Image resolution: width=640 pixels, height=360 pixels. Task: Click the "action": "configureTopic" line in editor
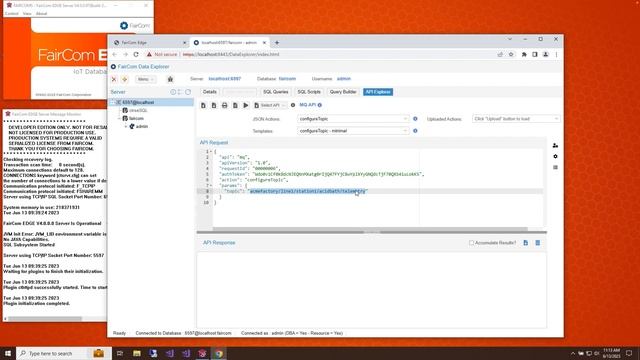click(x=253, y=180)
